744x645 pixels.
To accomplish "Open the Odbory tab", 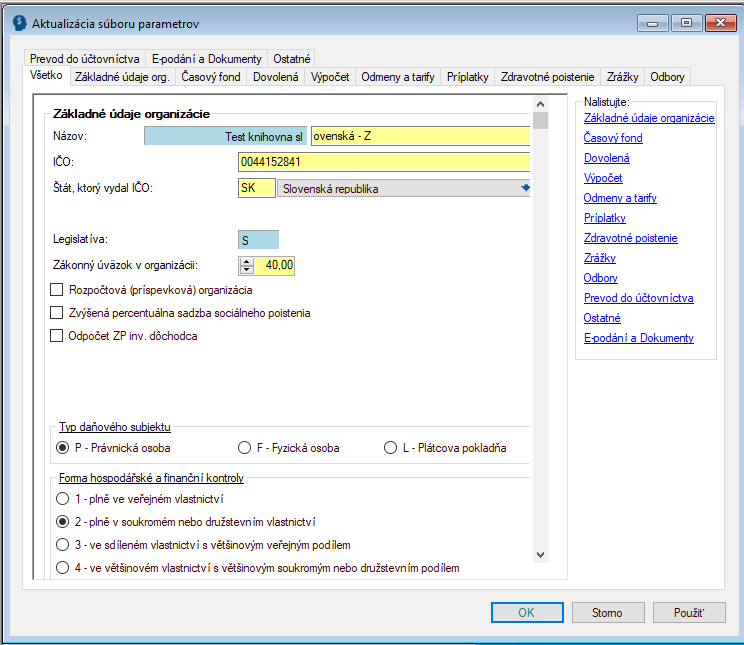I will pyautogui.click(x=667, y=77).
